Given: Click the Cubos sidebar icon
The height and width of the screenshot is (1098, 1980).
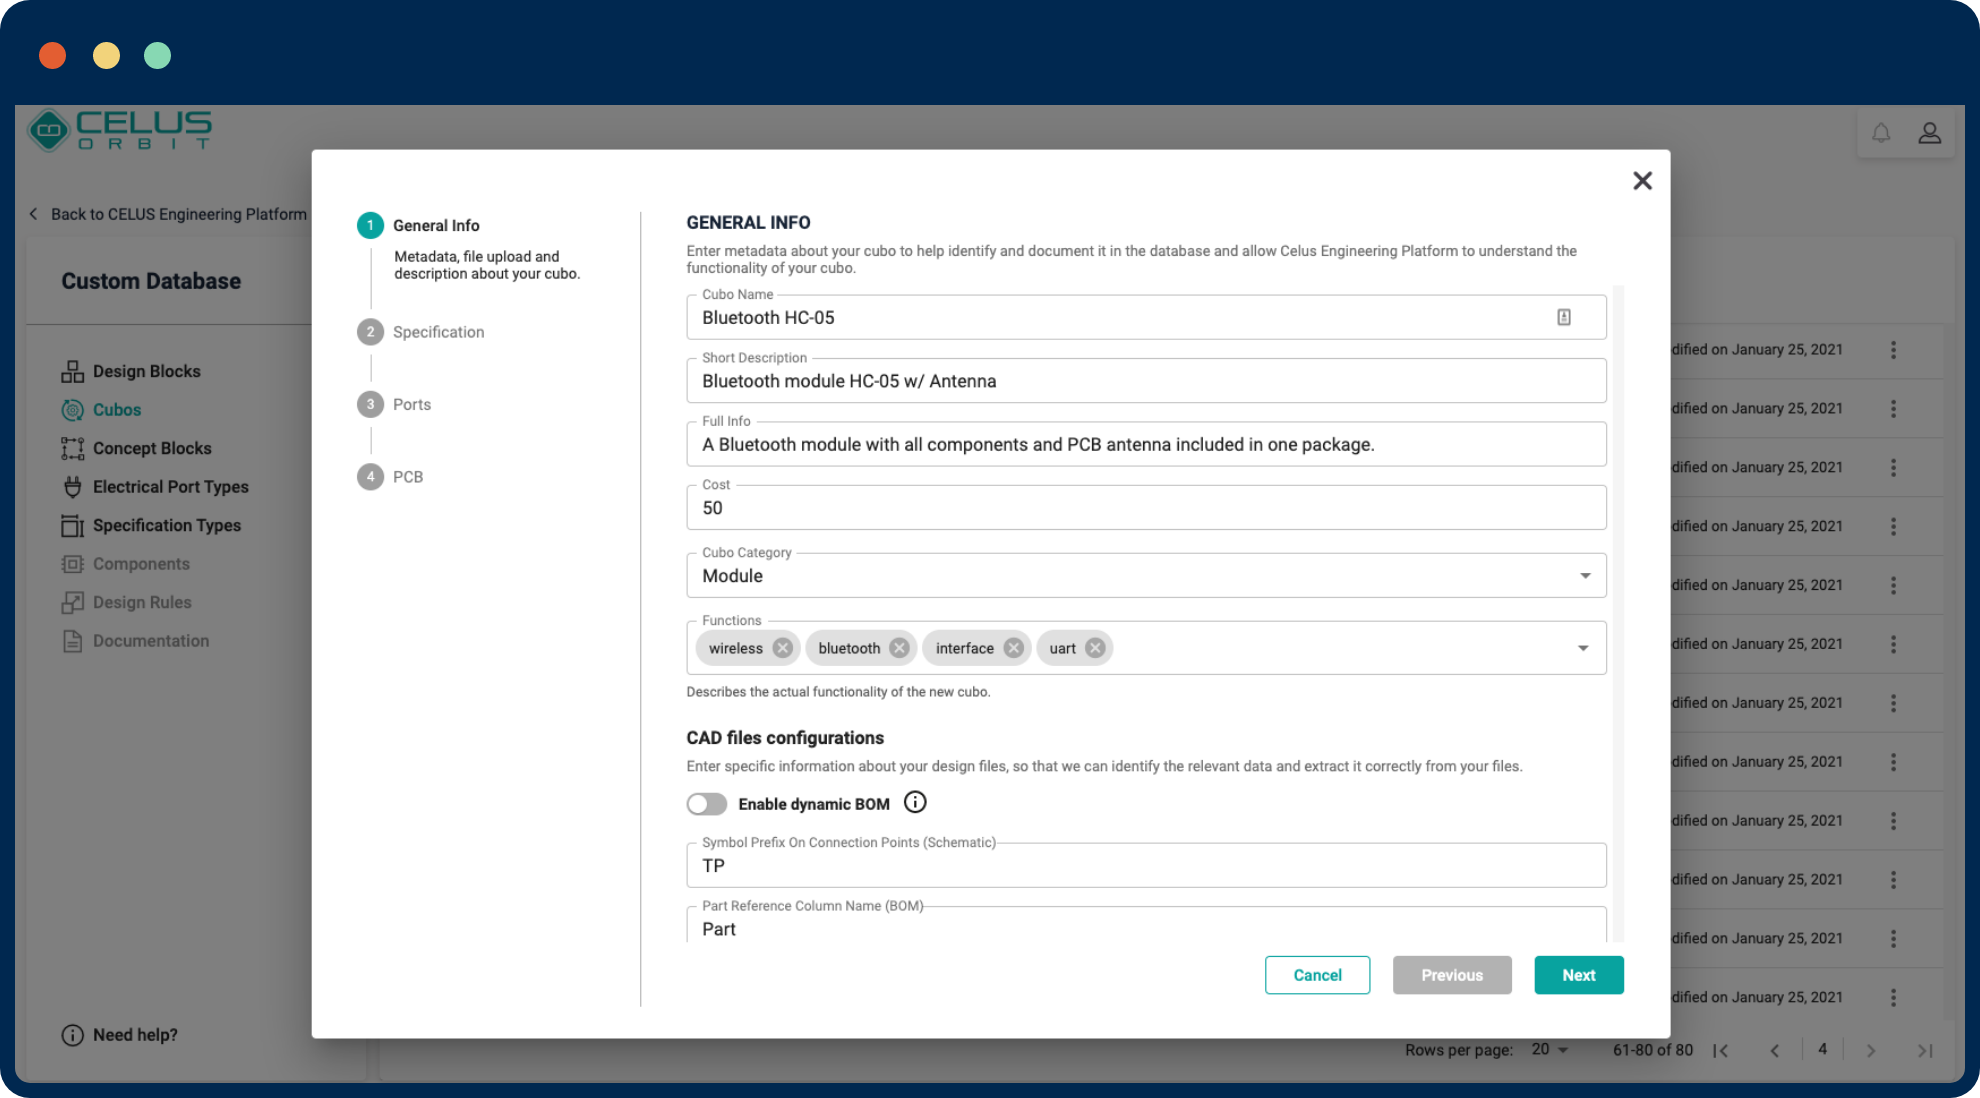Looking at the screenshot, I should point(72,410).
